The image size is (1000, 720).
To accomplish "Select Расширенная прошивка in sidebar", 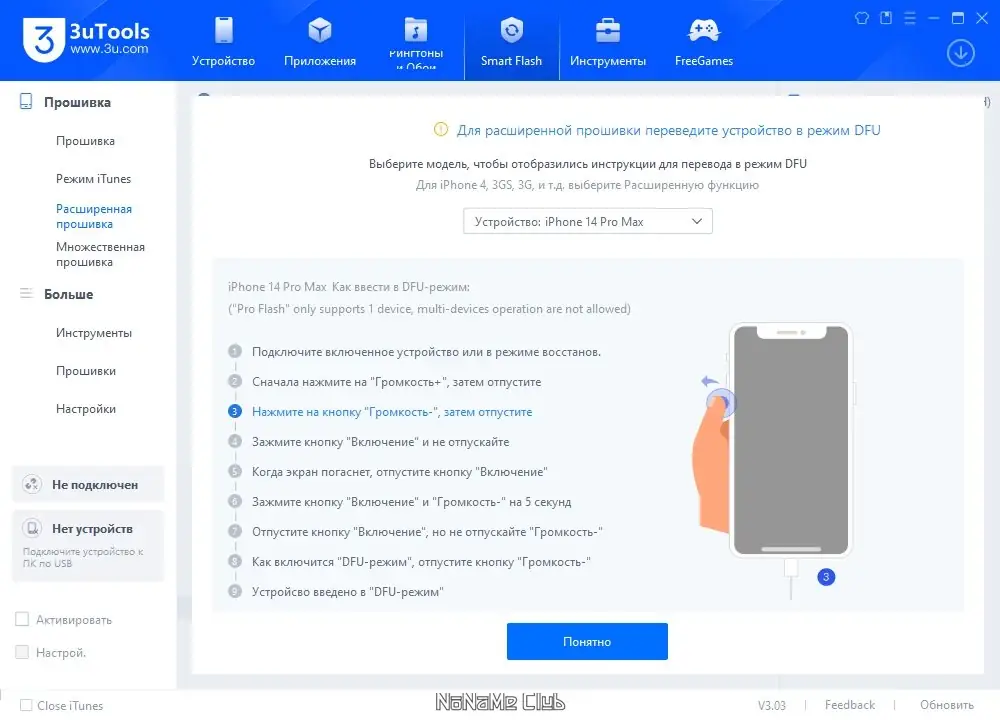I will pos(94,216).
